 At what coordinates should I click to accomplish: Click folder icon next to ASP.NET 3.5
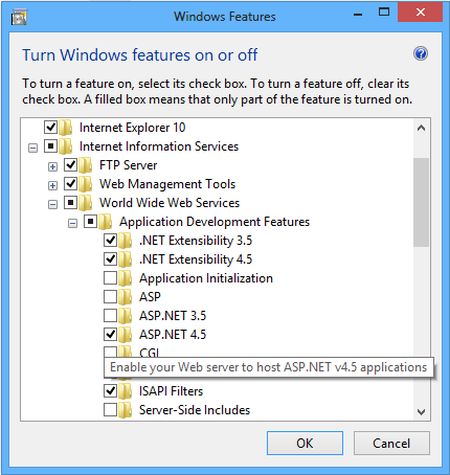(126, 316)
